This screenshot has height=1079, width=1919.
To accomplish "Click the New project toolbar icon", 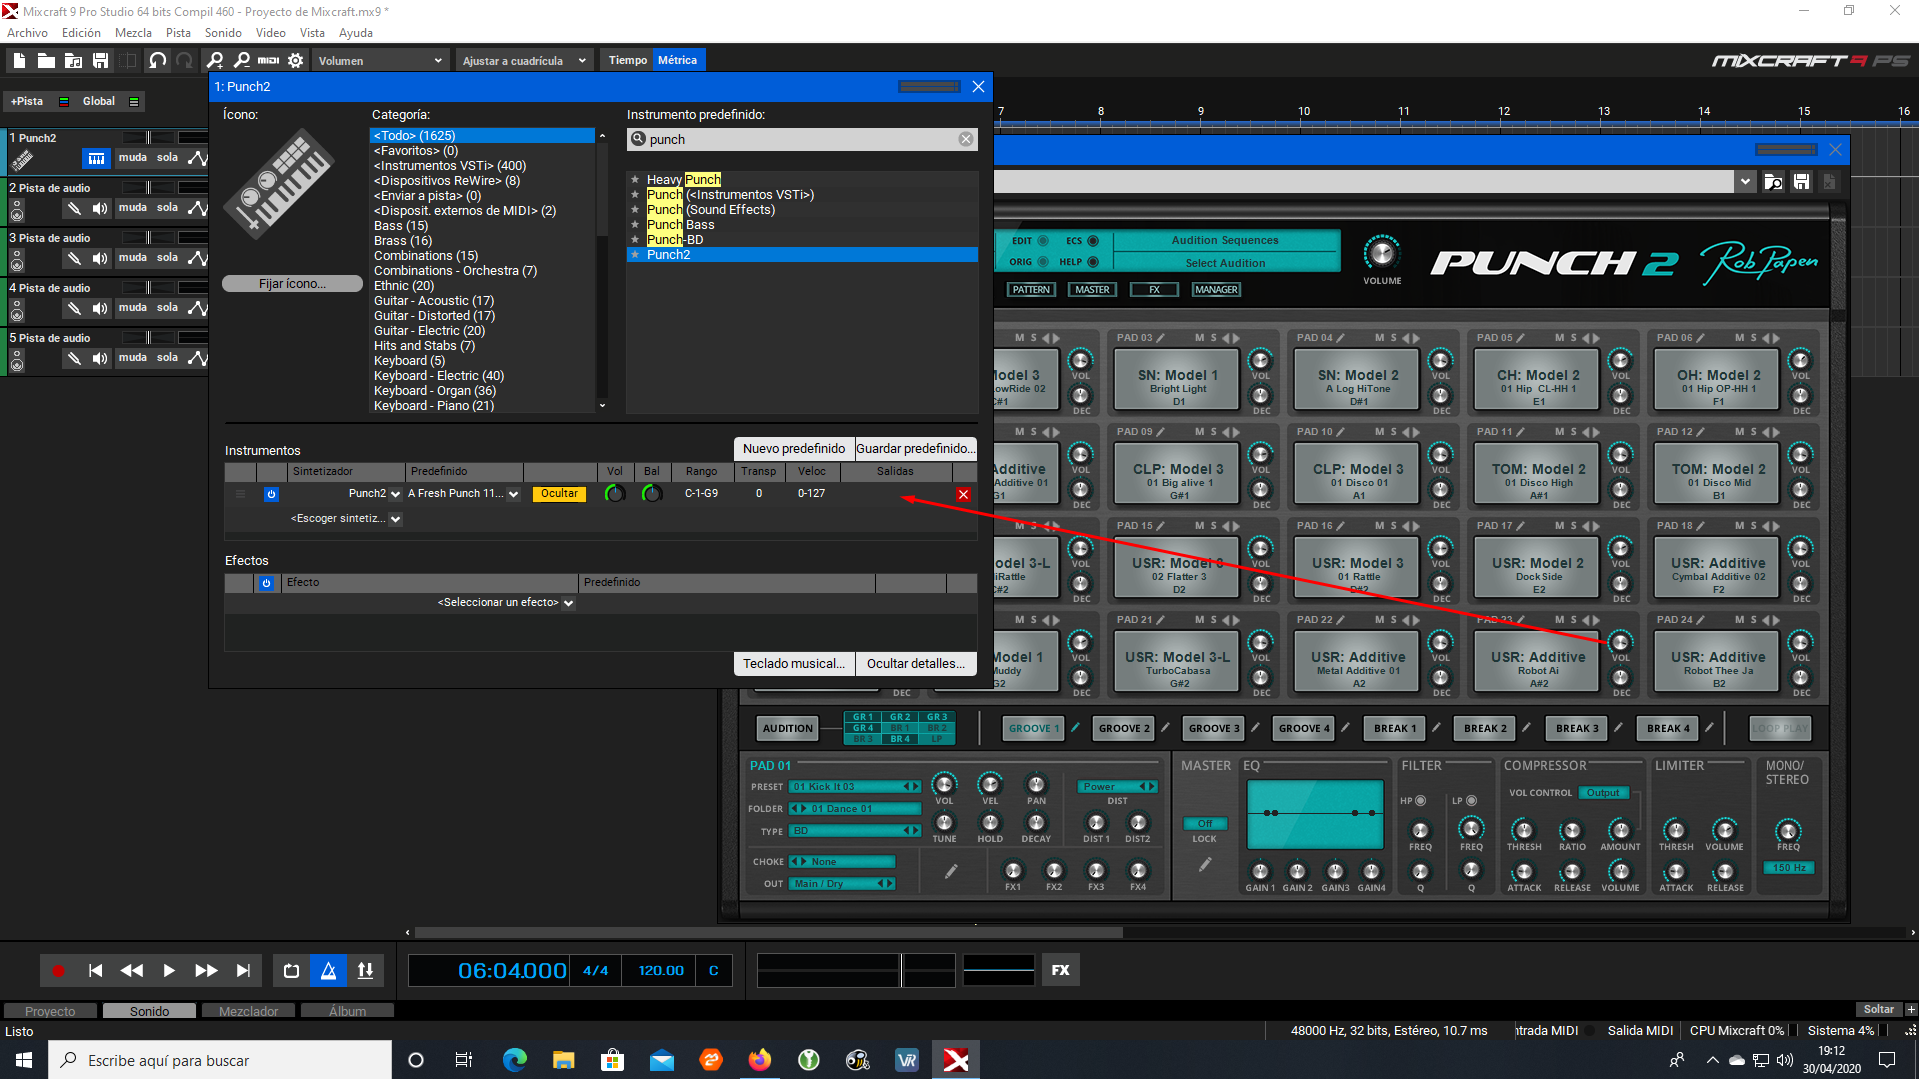I will [x=19, y=61].
